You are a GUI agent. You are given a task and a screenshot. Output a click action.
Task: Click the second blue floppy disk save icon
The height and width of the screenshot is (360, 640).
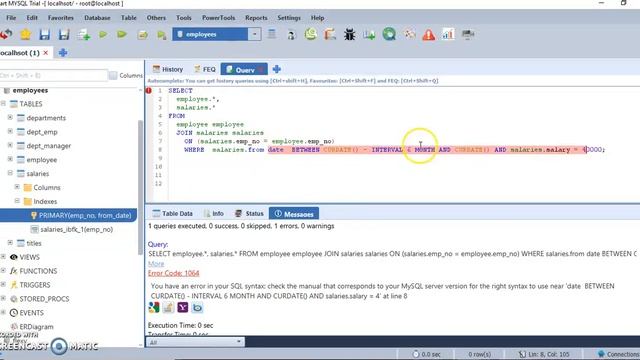point(64,35)
